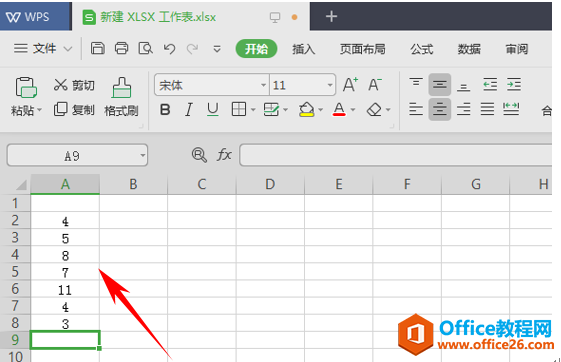Click the Save icon in quick toolbar
Image resolution: width=561 pixels, height=362 pixels.
coord(98,48)
